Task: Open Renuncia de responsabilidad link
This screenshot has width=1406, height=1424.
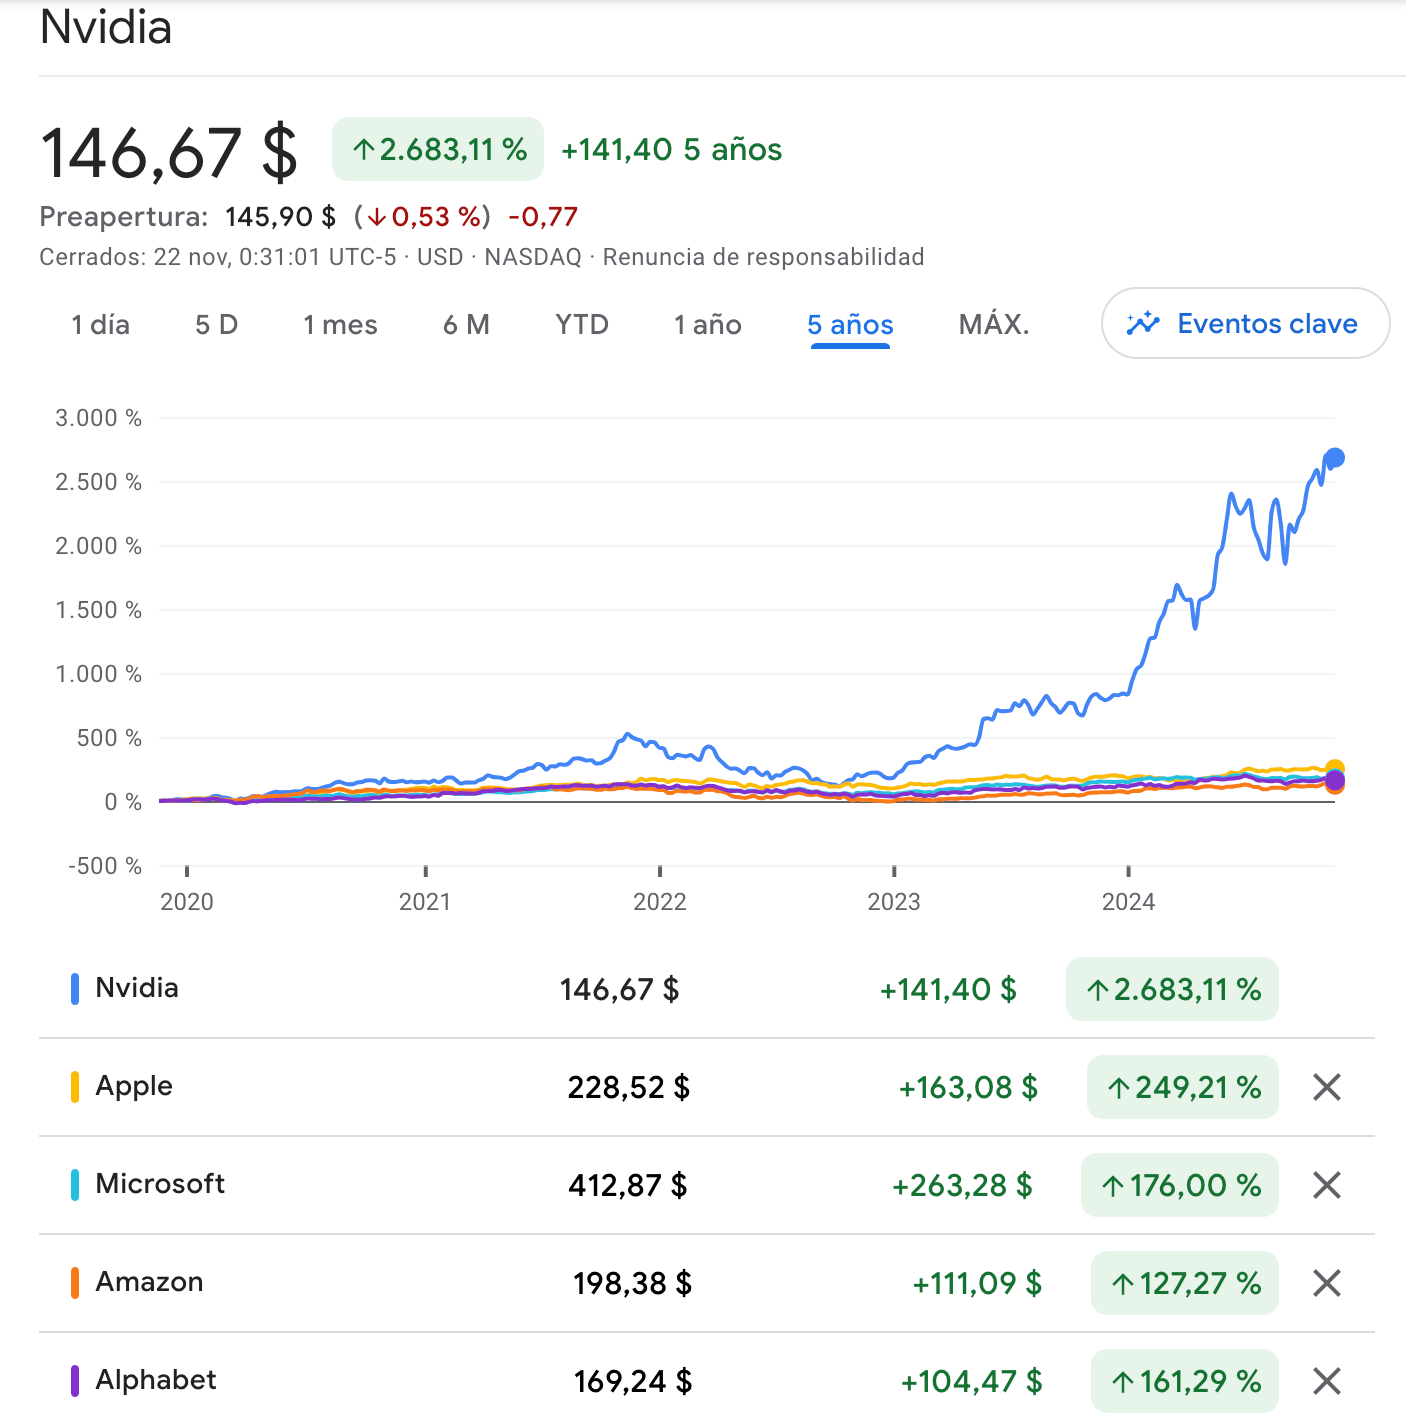Action: pos(763,257)
